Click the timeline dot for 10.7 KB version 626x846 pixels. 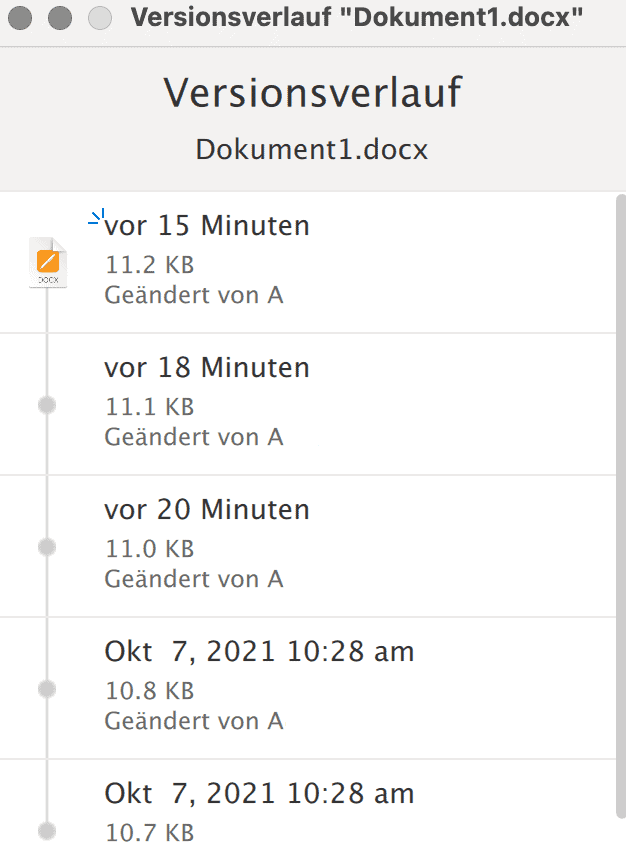click(x=47, y=830)
